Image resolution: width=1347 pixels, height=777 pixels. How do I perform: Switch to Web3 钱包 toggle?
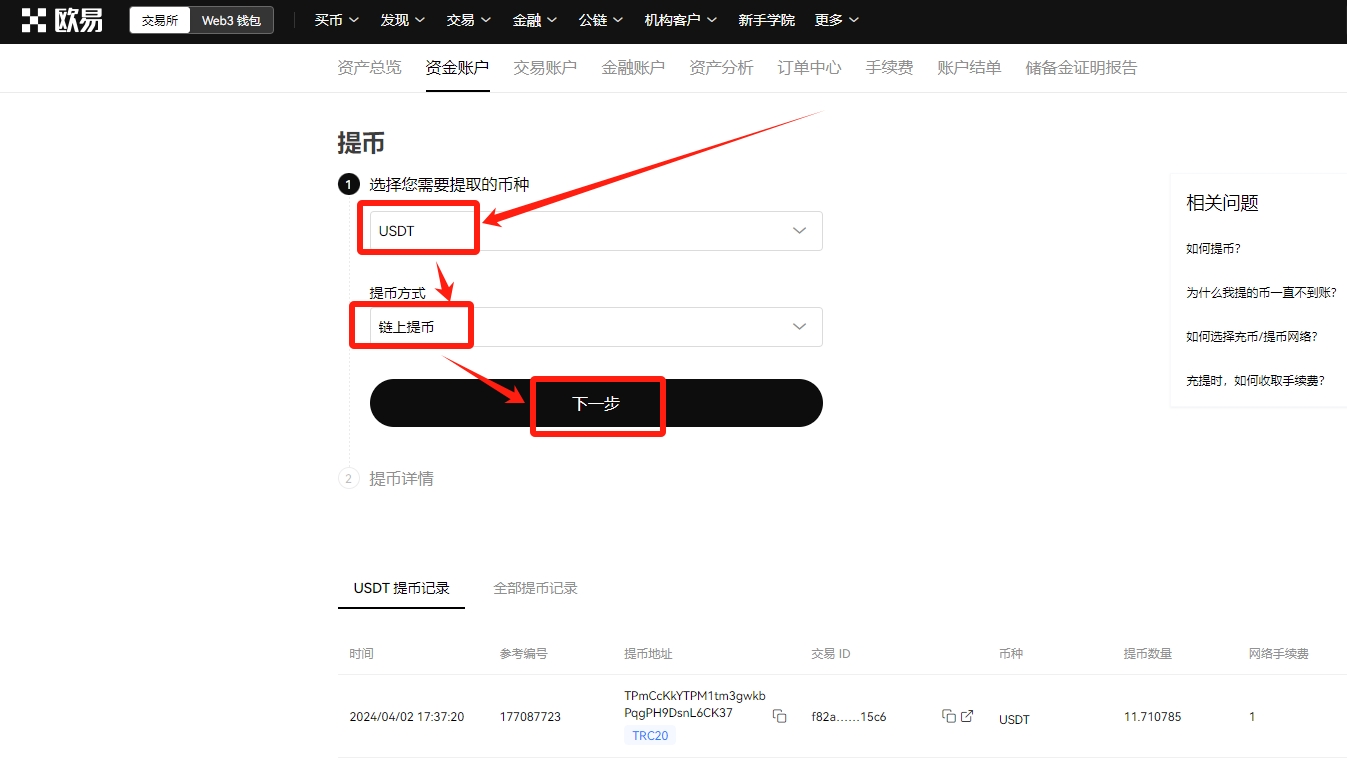point(231,20)
